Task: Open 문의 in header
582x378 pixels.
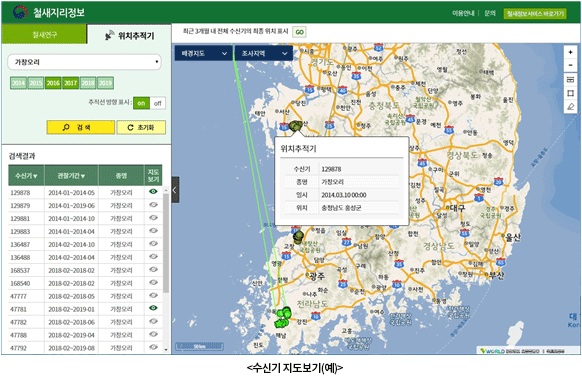Action: click(x=490, y=13)
